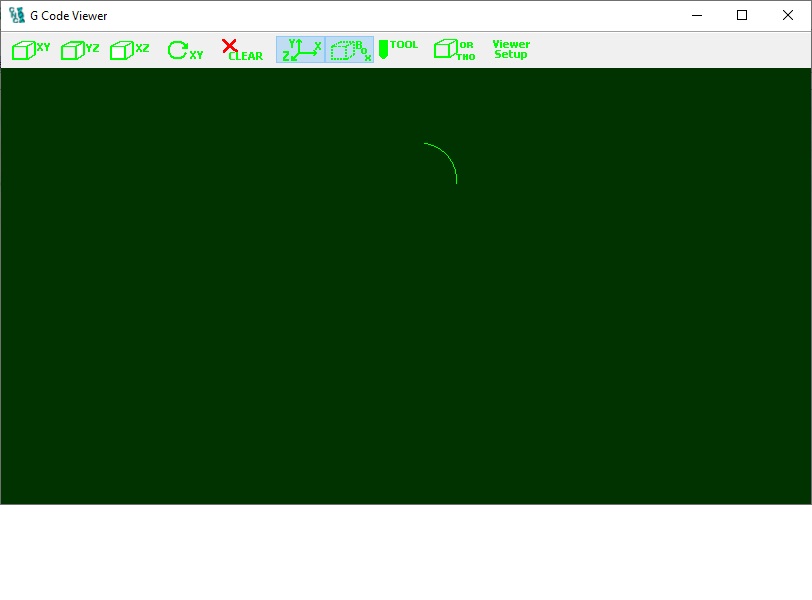The image size is (812, 600).
Task: Toggle the XYZ axes display
Action: (301, 50)
